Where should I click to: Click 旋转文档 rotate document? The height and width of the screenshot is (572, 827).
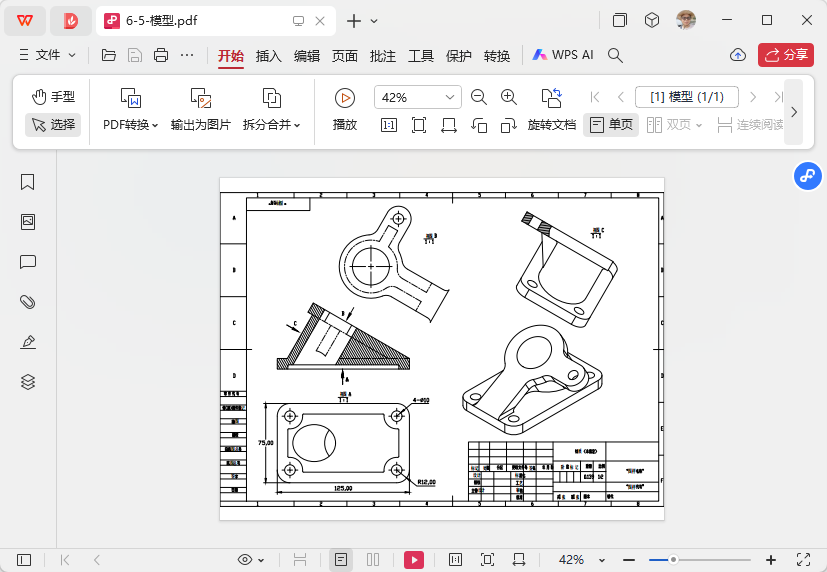coord(552,110)
